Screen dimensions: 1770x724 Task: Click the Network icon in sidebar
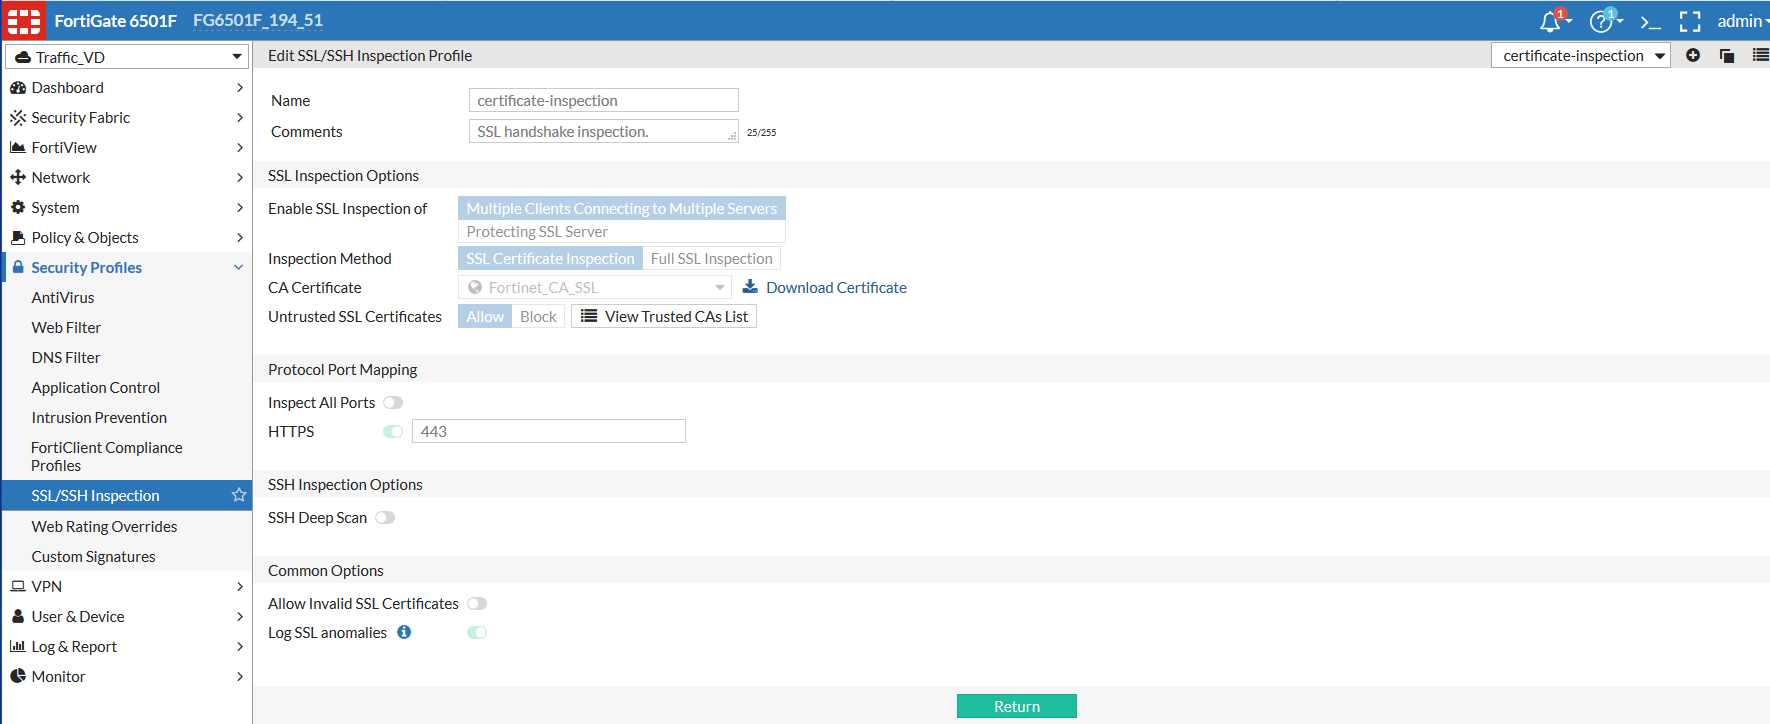point(18,178)
